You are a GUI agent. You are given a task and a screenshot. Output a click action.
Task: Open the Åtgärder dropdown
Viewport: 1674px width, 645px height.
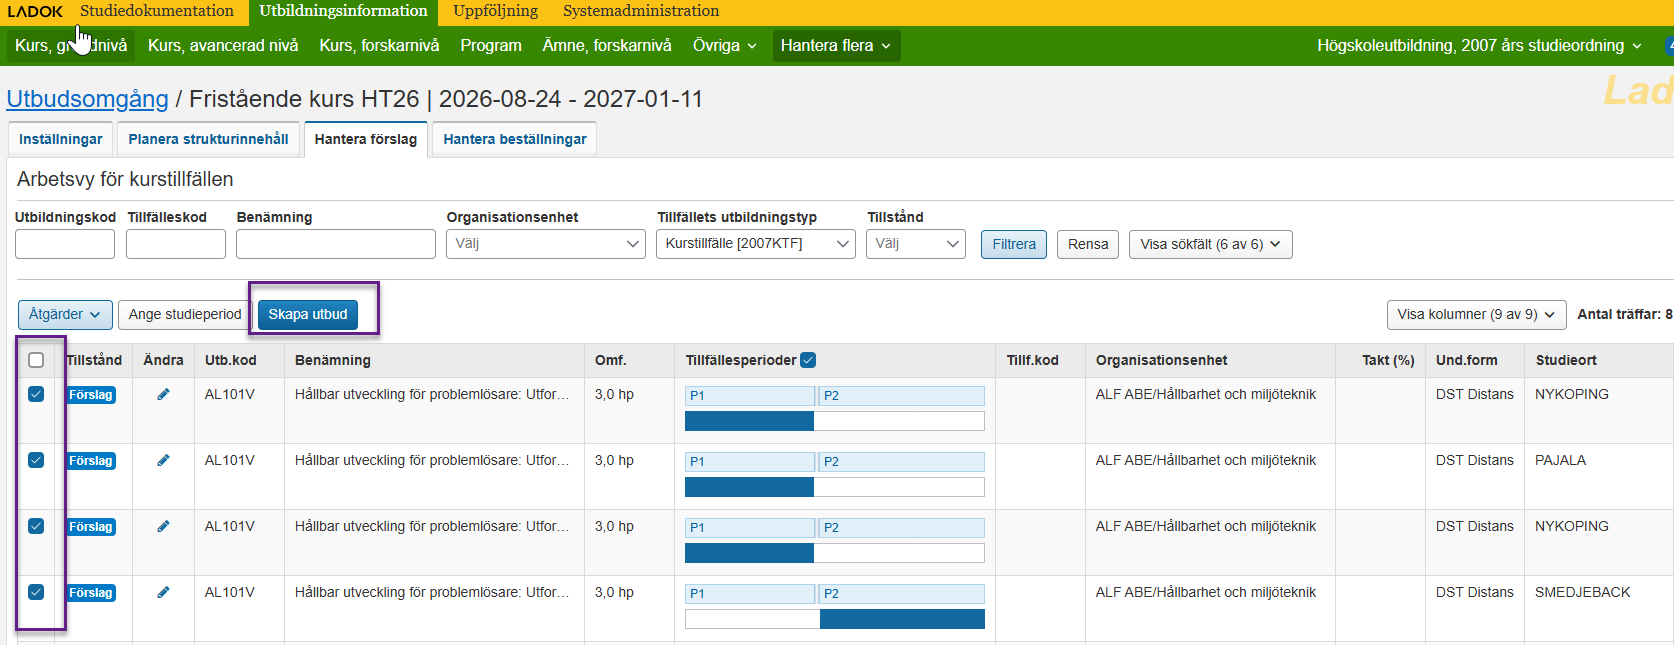pos(65,314)
